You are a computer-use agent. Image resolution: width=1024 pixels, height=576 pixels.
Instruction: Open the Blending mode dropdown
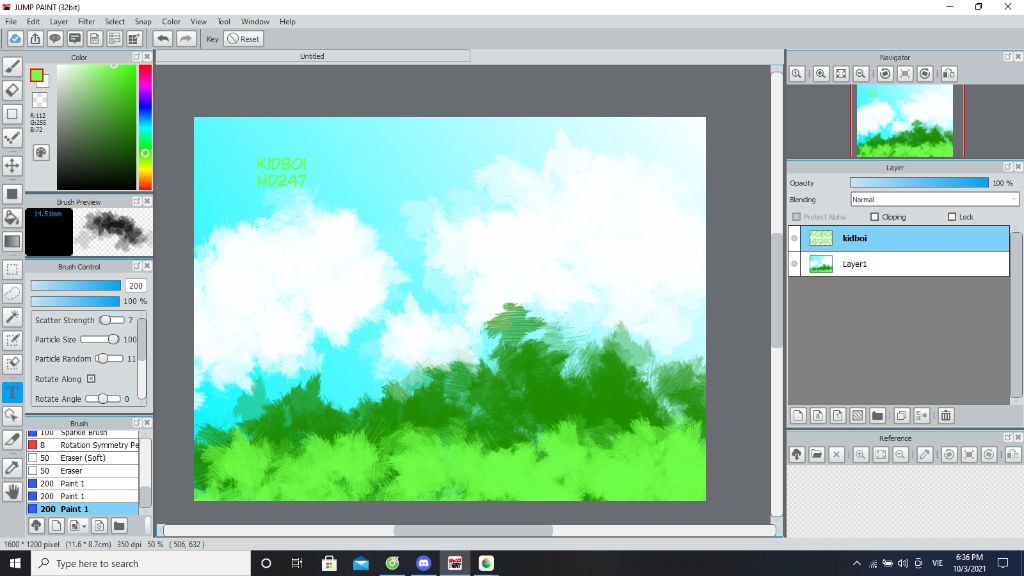(x=935, y=199)
